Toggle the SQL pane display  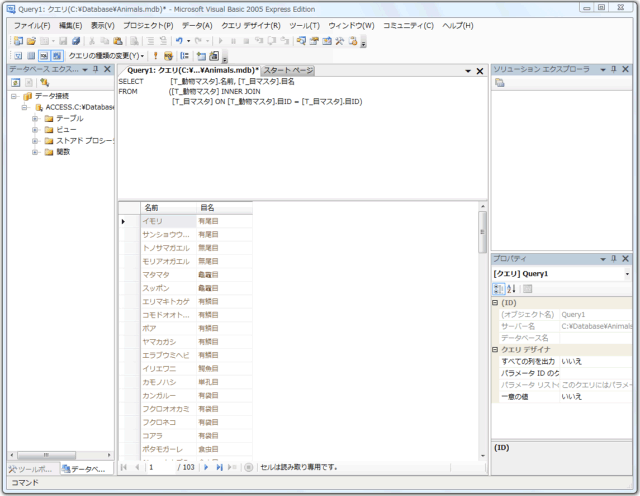[x=44, y=56]
